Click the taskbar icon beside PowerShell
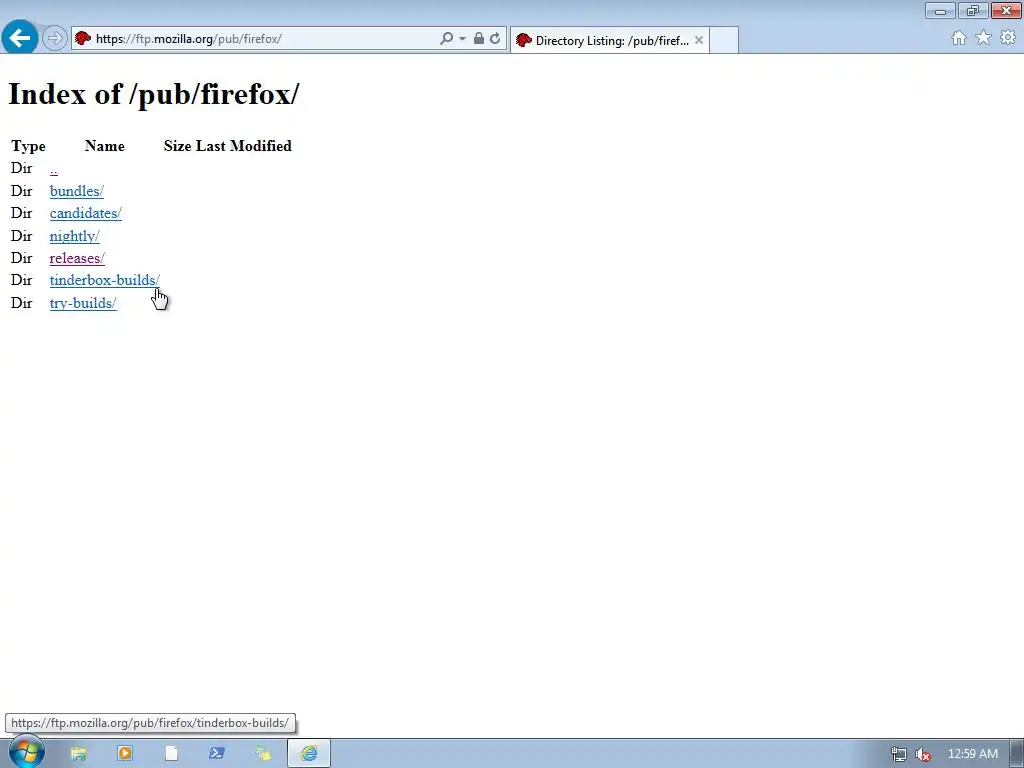The height and width of the screenshot is (768, 1024). pyautogui.click(x=263, y=754)
